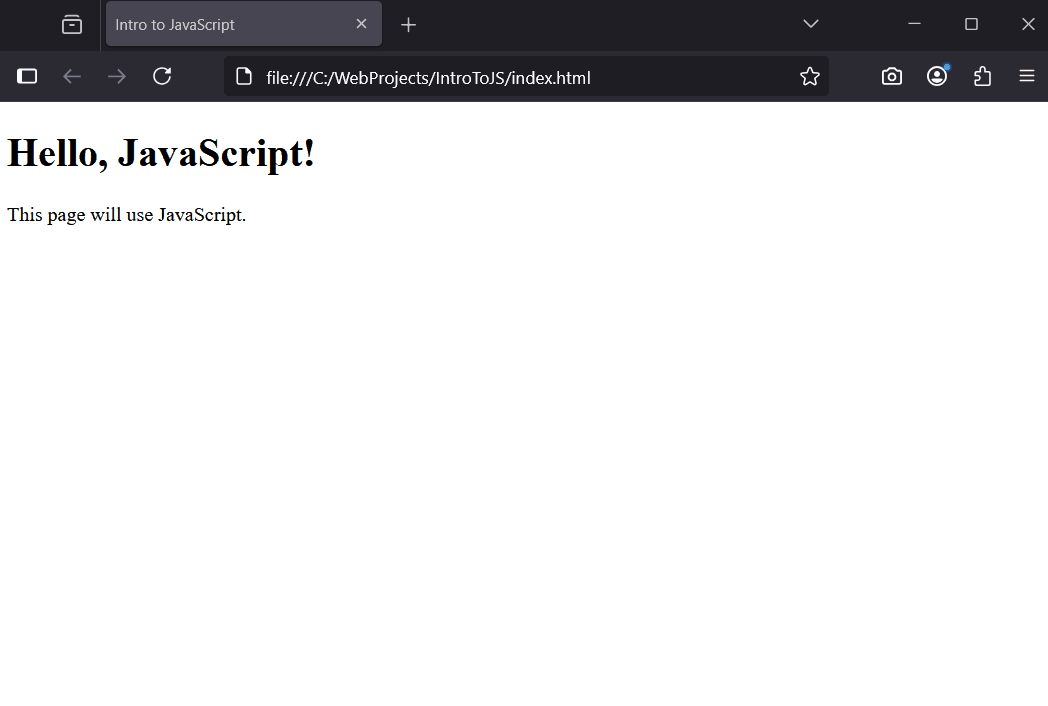
Task: Take a screenshot with the camera icon
Action: pyautogui.click(x=891, y=77)
